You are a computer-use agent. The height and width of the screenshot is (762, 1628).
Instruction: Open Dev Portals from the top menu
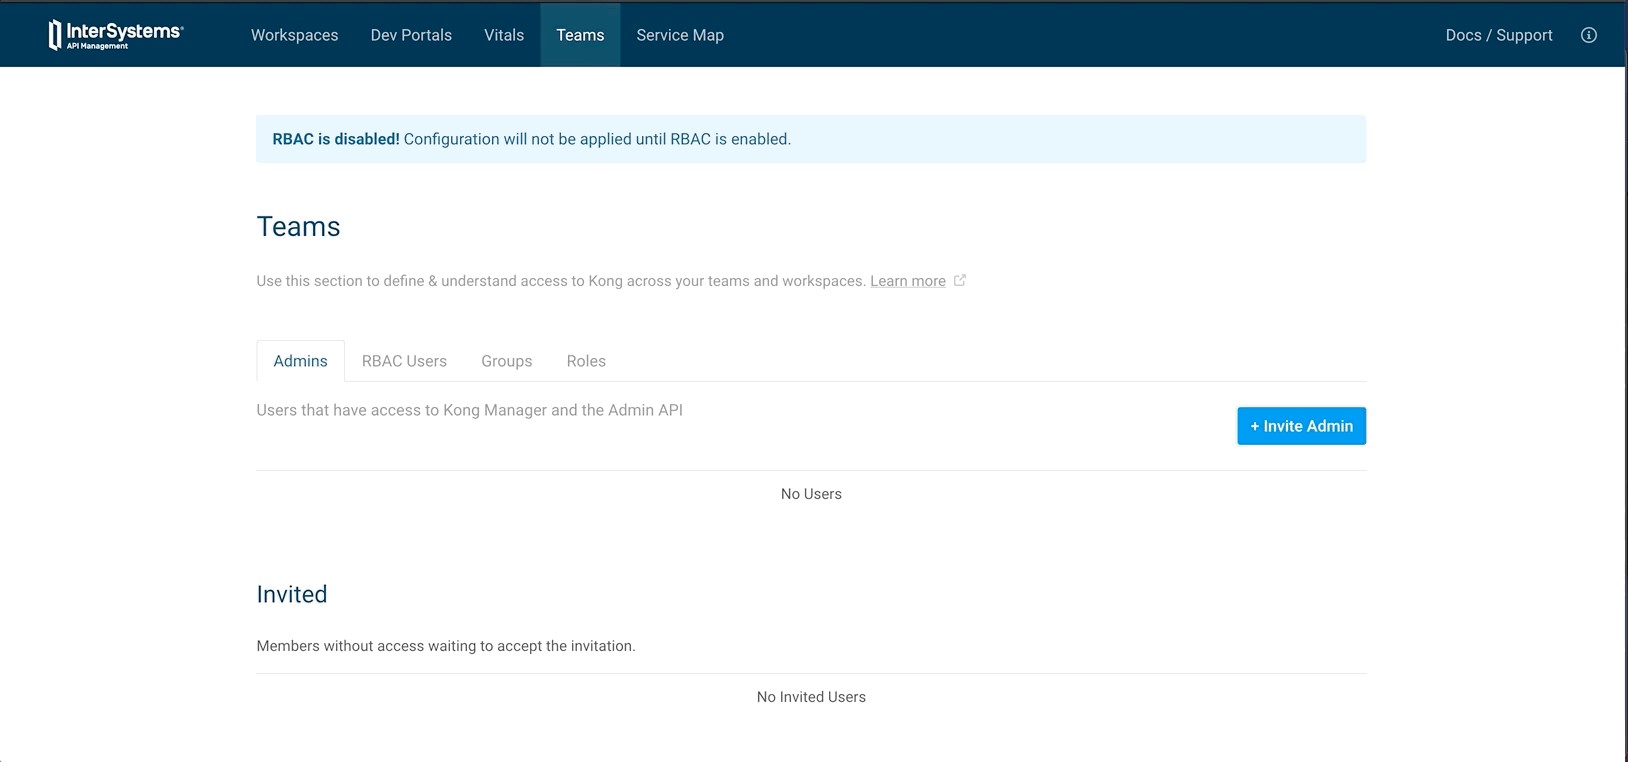coord(411,35)
